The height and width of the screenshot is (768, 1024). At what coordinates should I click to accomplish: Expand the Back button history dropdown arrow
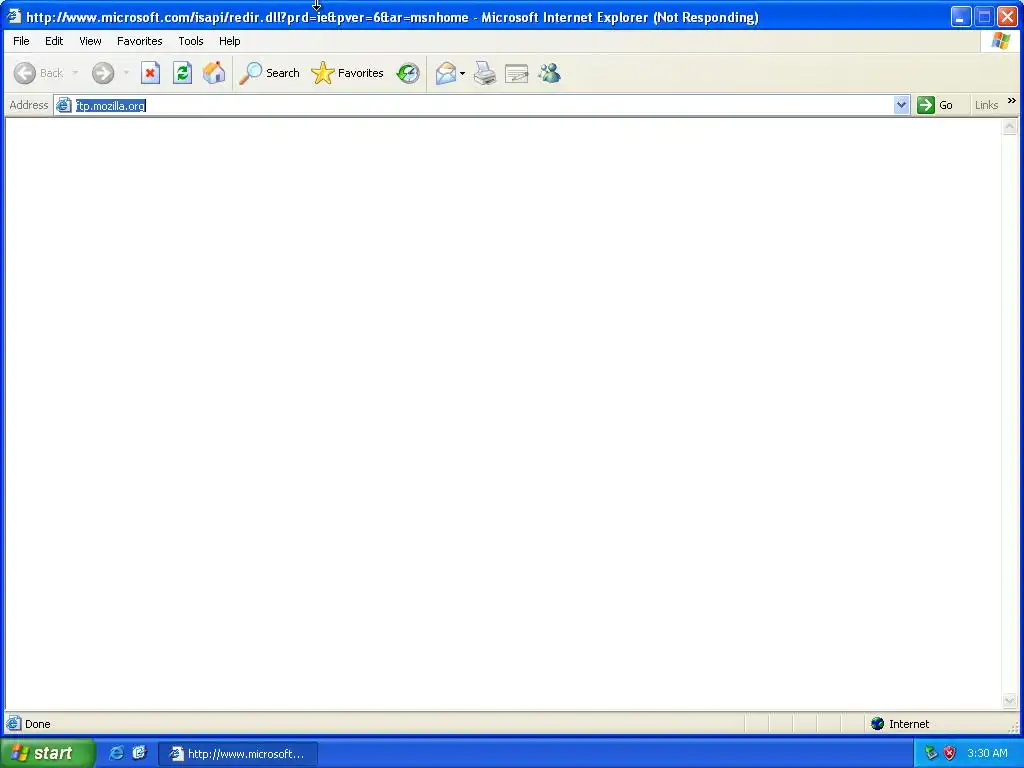pos(75,73)
